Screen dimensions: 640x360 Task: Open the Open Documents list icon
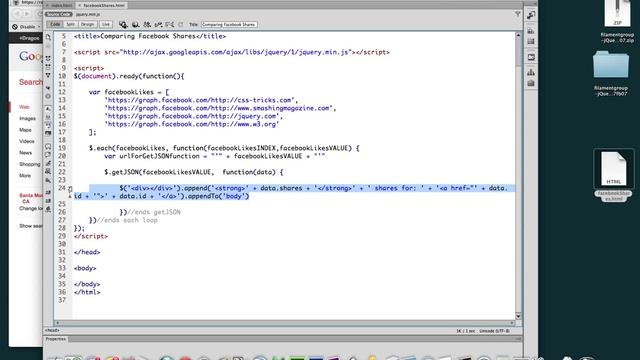pyautogui.click(x=48, y=37)
